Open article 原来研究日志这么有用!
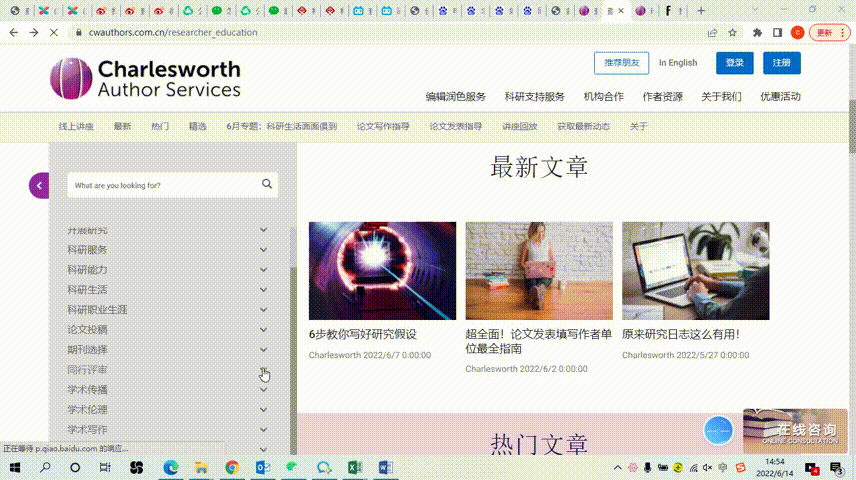This screenshot has width=856, height=480. click(681, 334)
